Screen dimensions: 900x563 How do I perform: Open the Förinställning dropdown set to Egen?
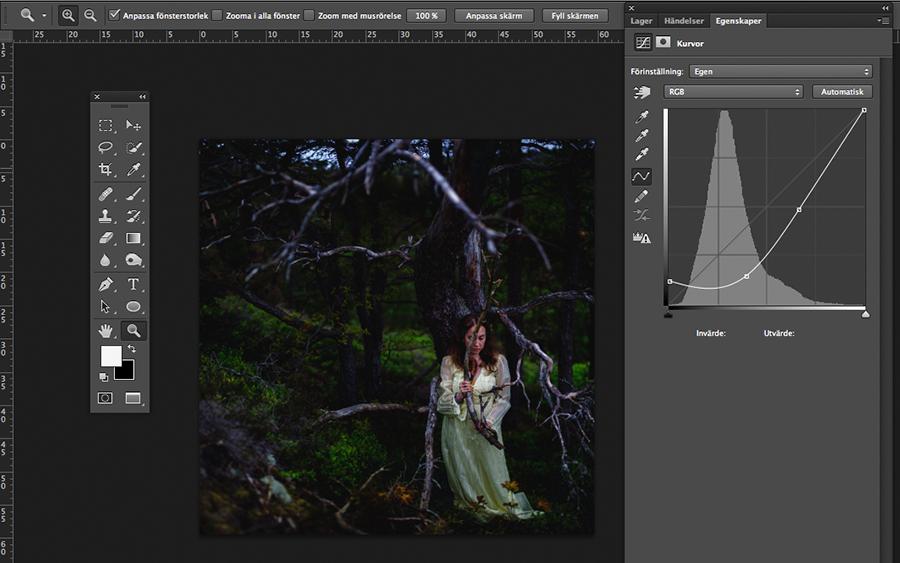click(780, 72)
